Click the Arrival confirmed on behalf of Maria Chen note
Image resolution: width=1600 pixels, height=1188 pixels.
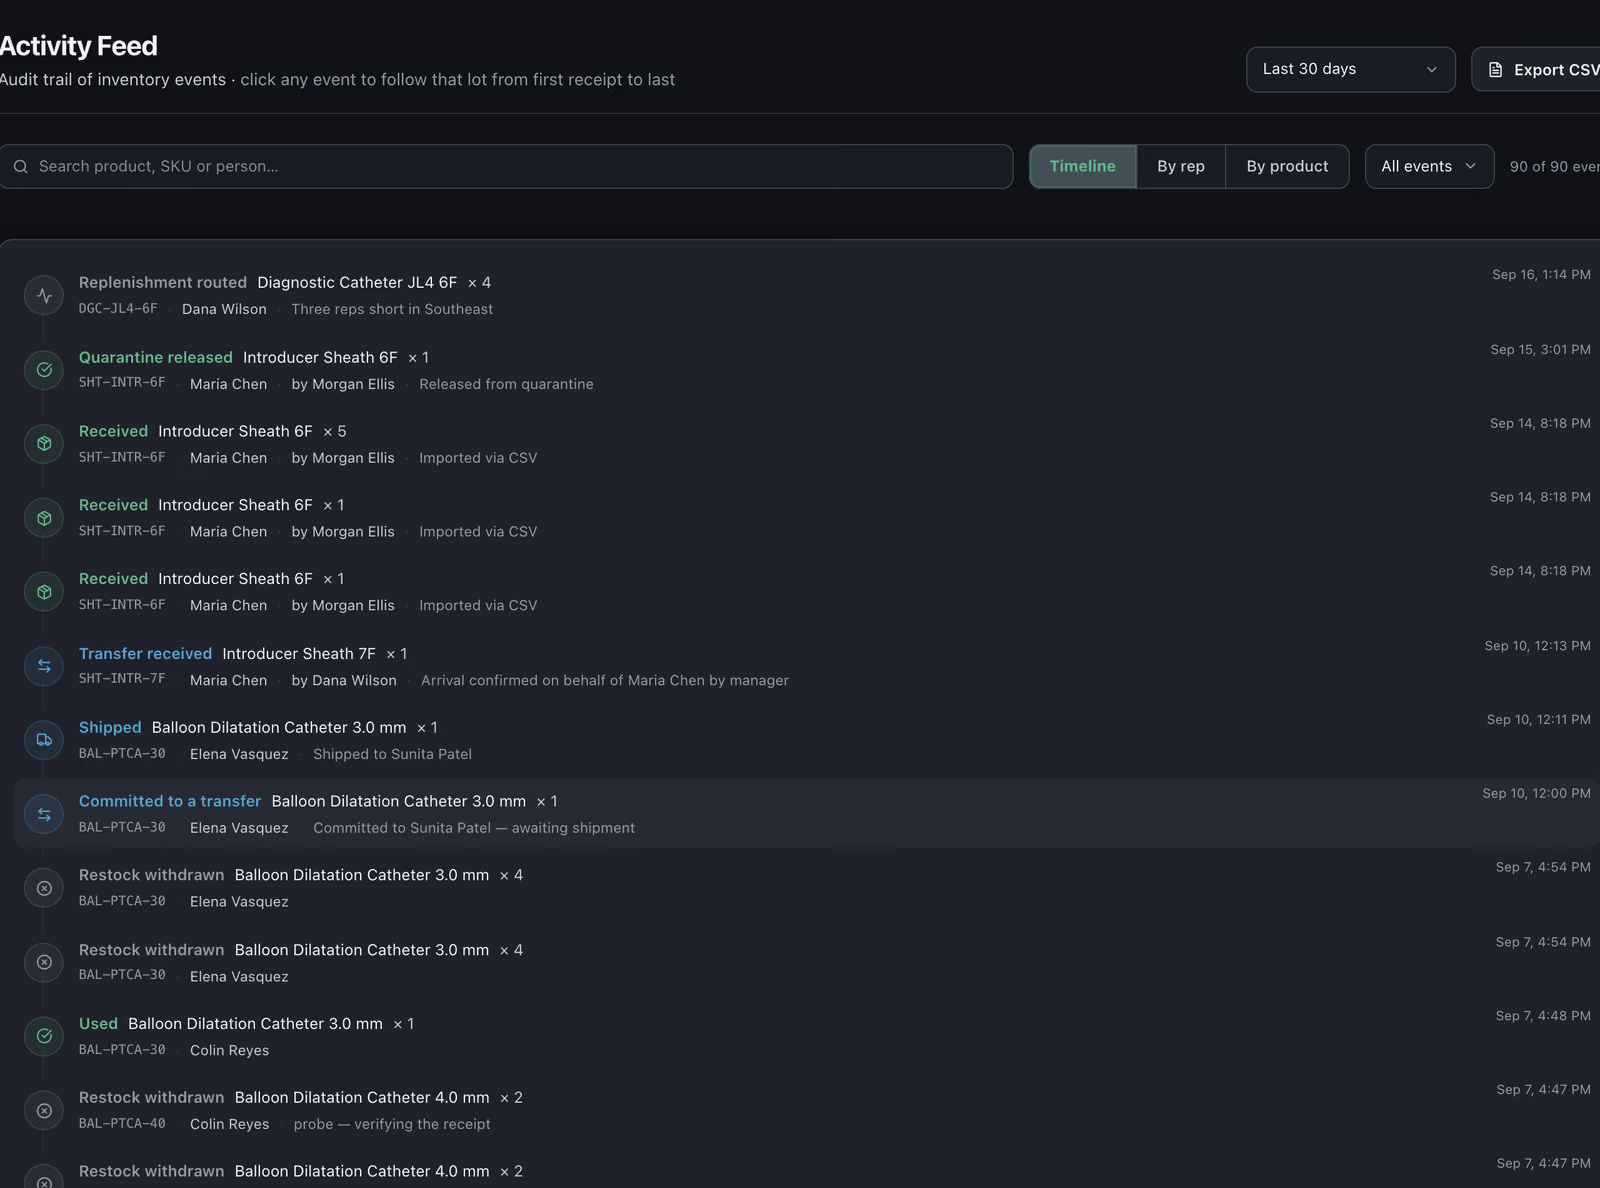pos(605,680)
